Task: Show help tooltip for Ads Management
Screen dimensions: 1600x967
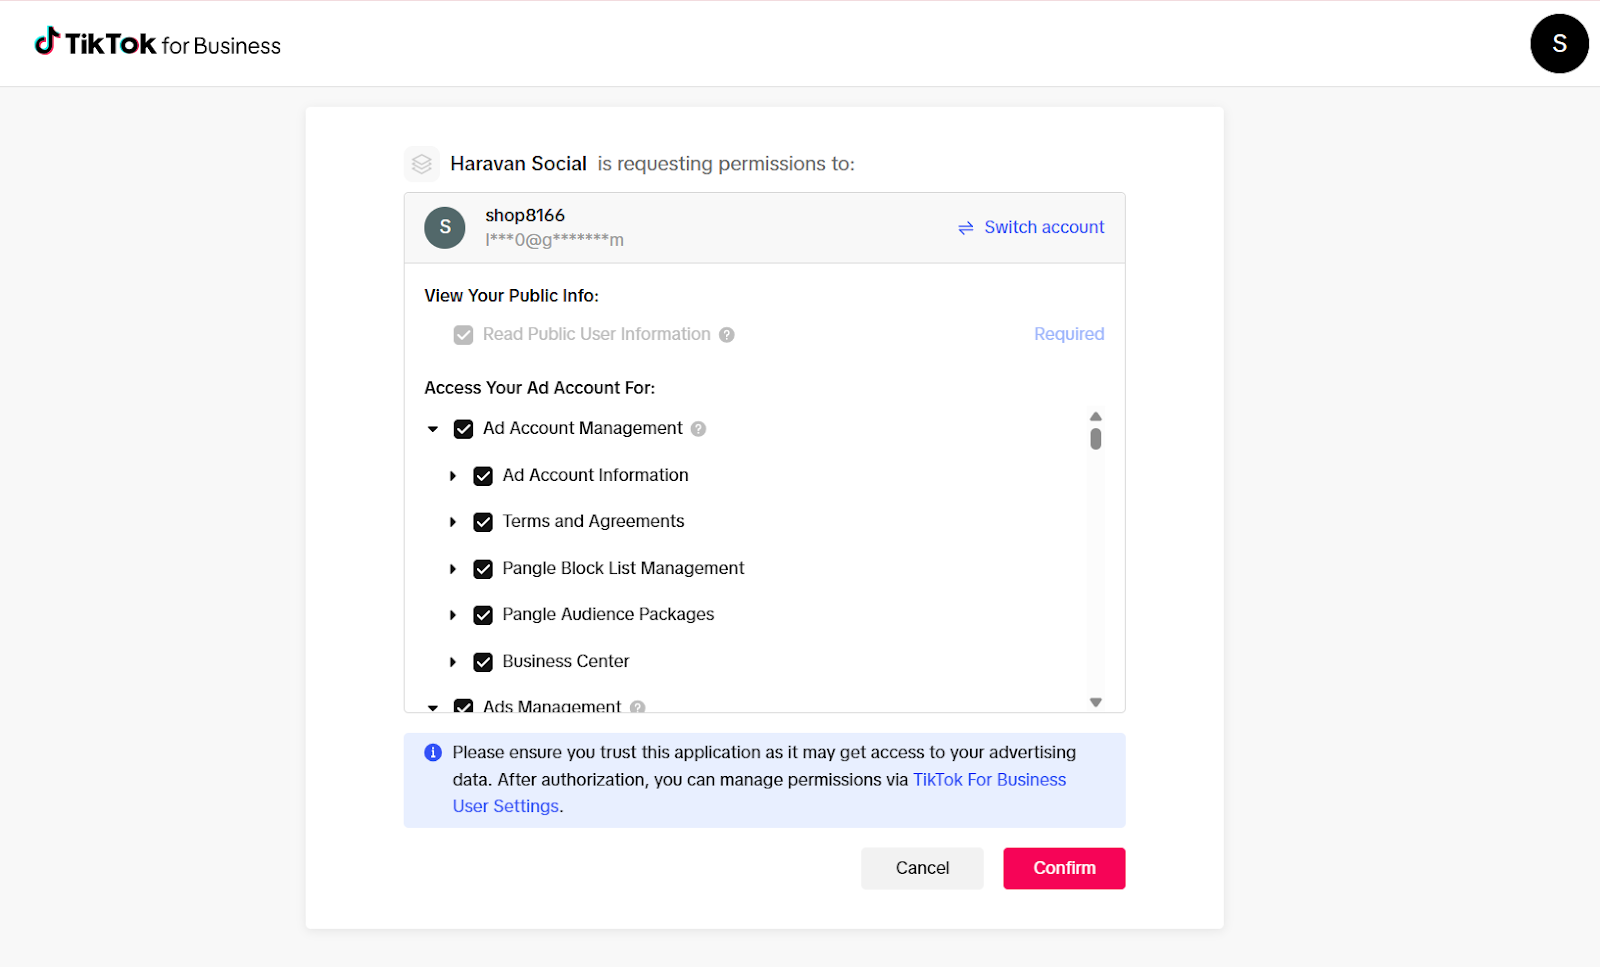Action: coord(638,707)
